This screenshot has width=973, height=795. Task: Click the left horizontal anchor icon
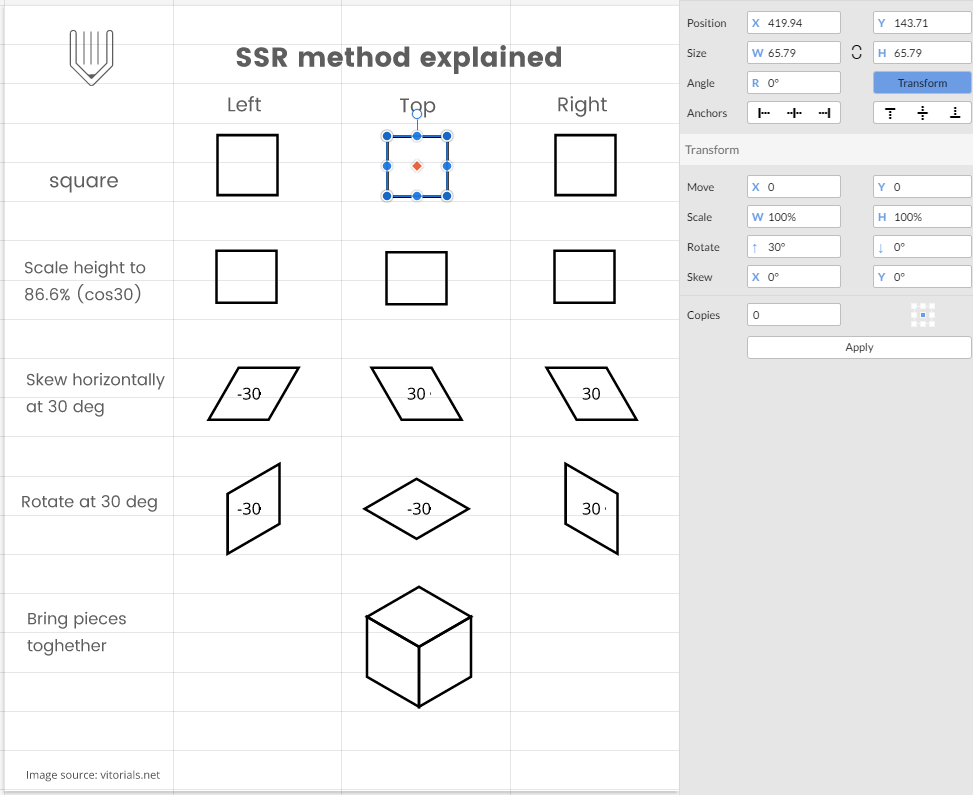[764, 113]
